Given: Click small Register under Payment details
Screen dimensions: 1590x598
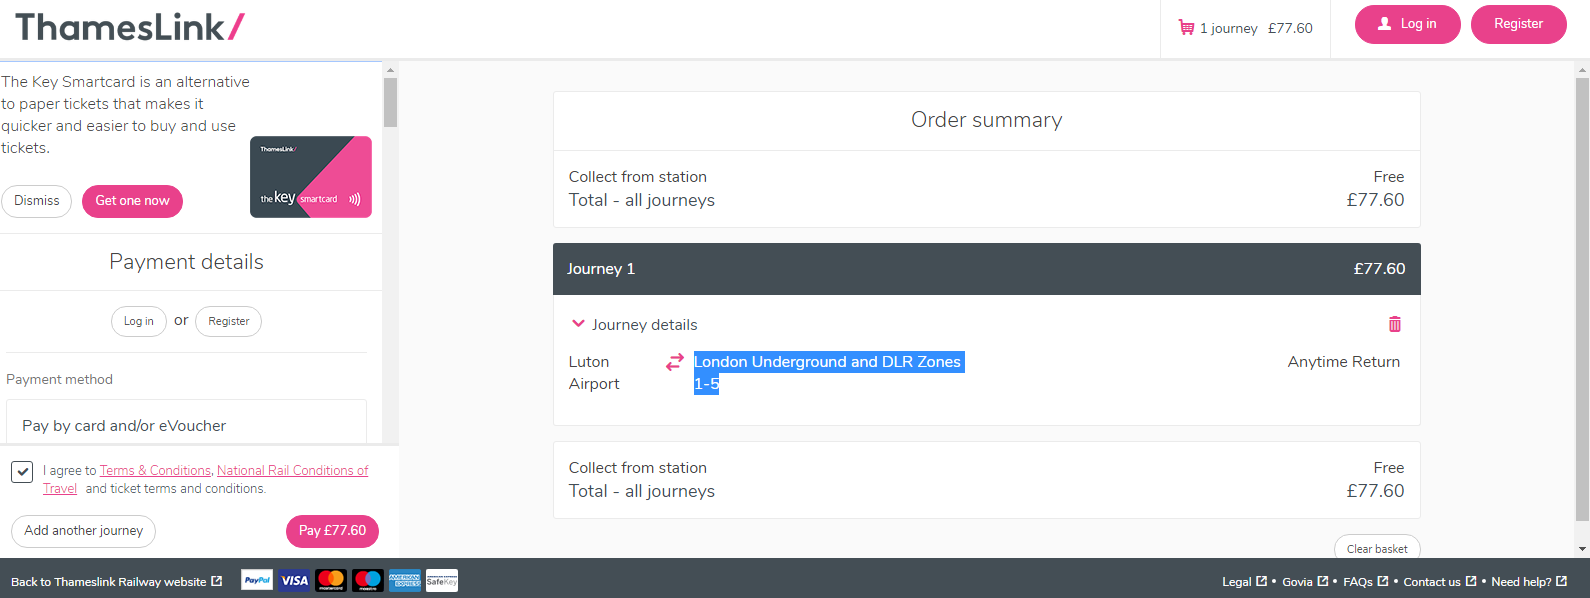Looking at the screenshot, I should [x=229, y=321].
